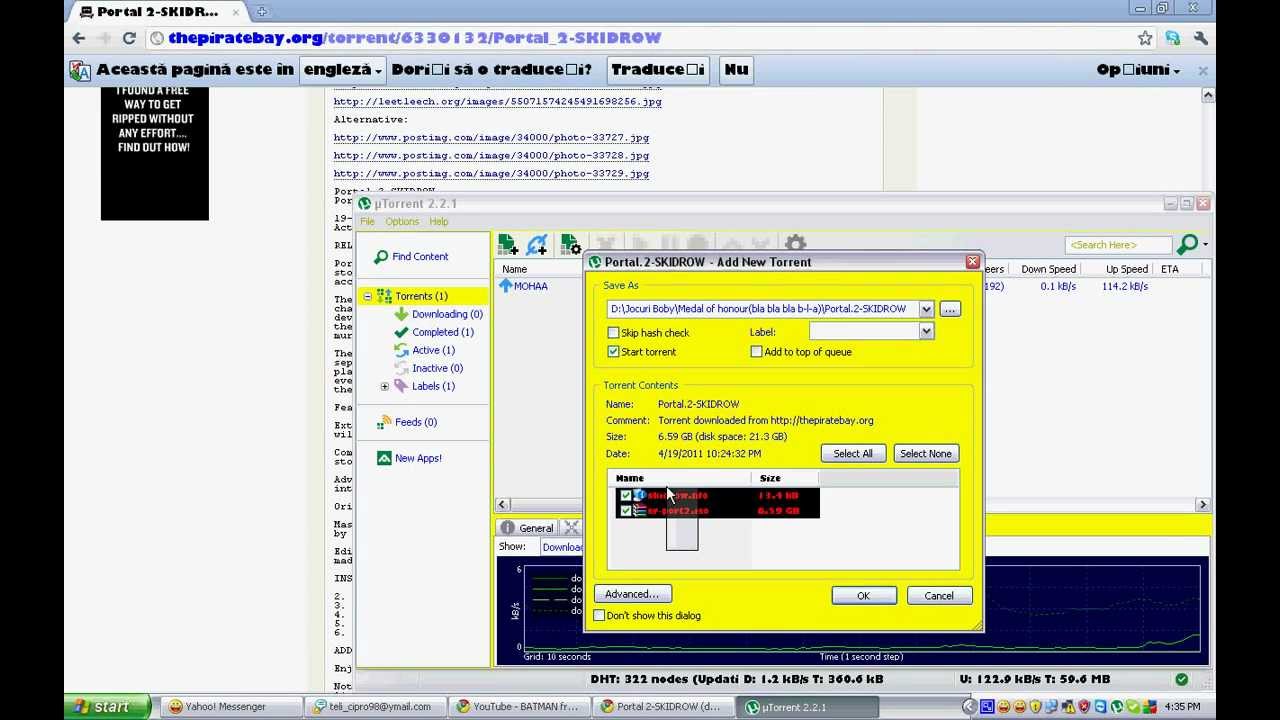Click Create New Torrent toolbar icon
This screenshot has width=1280, height=720.
click(571, 244)
